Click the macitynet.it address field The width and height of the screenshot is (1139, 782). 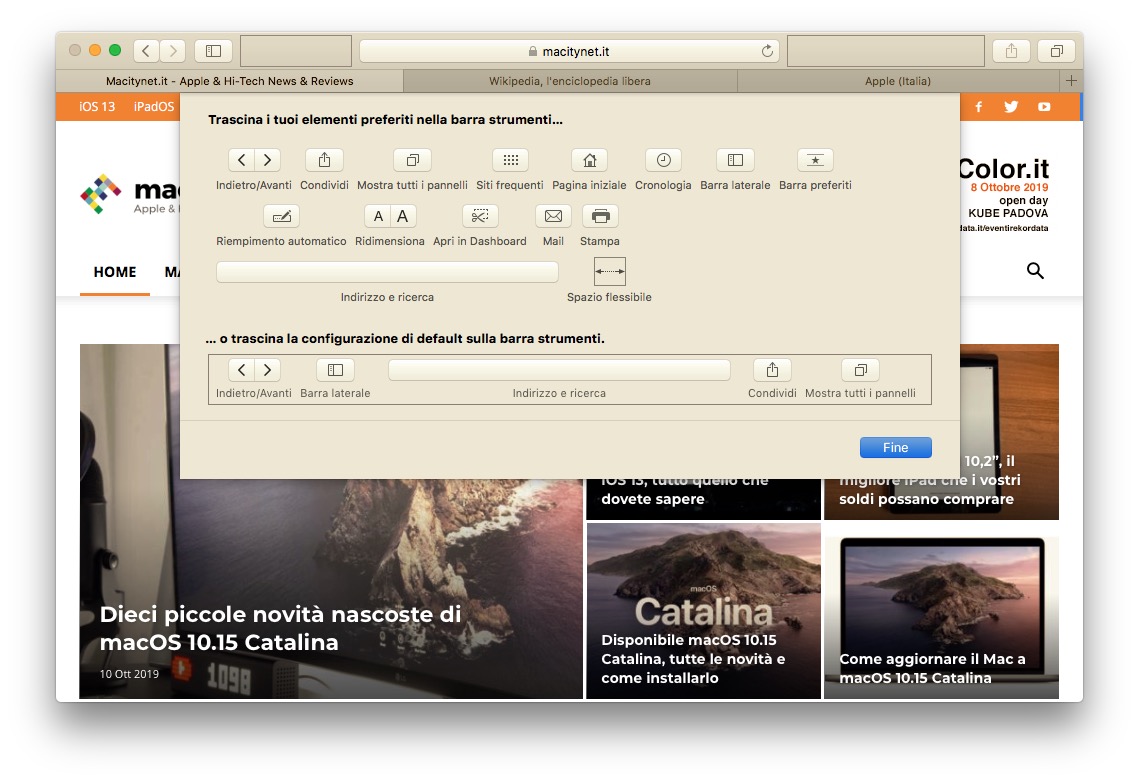pyautogui.click(x=570, y=51)
